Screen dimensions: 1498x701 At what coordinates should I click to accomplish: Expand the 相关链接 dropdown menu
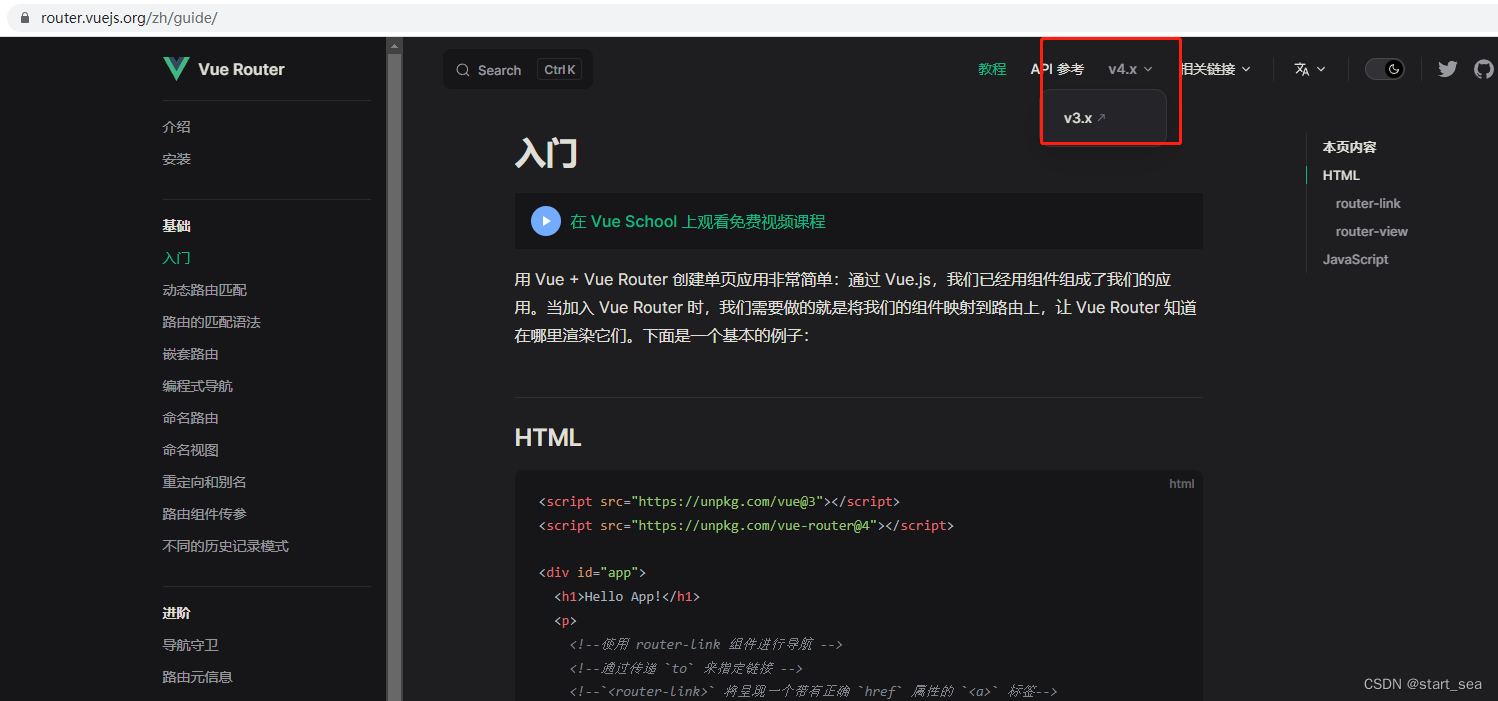pyautogui.click(x=1216, y=69)
